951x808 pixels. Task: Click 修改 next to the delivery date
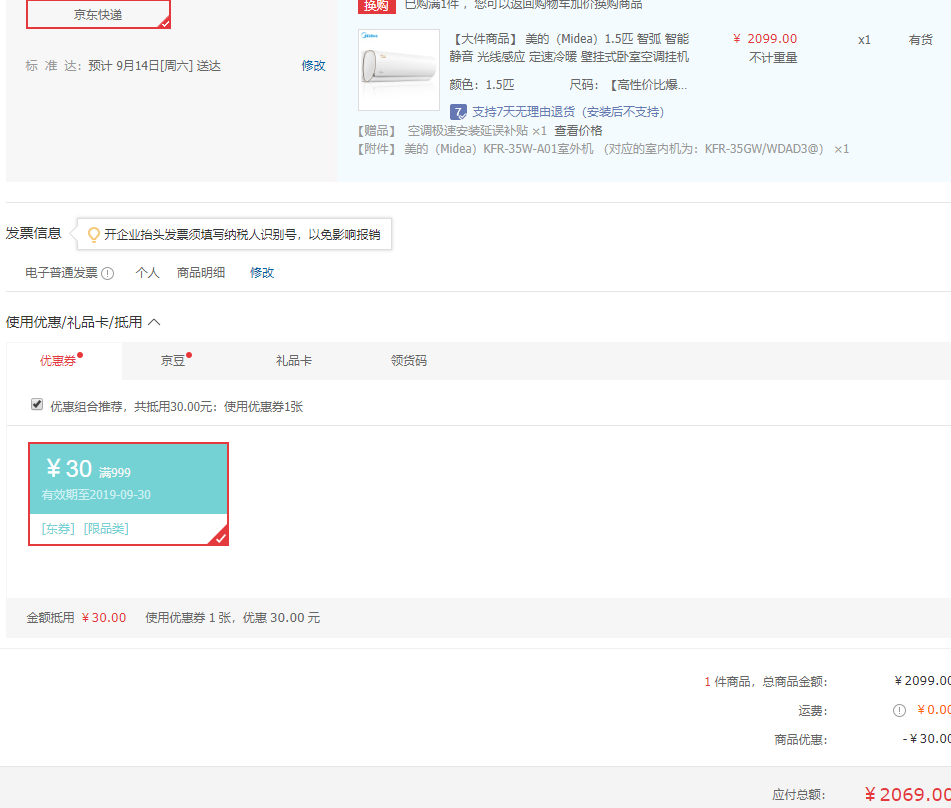pyautogui.click(x=314, y=66)
